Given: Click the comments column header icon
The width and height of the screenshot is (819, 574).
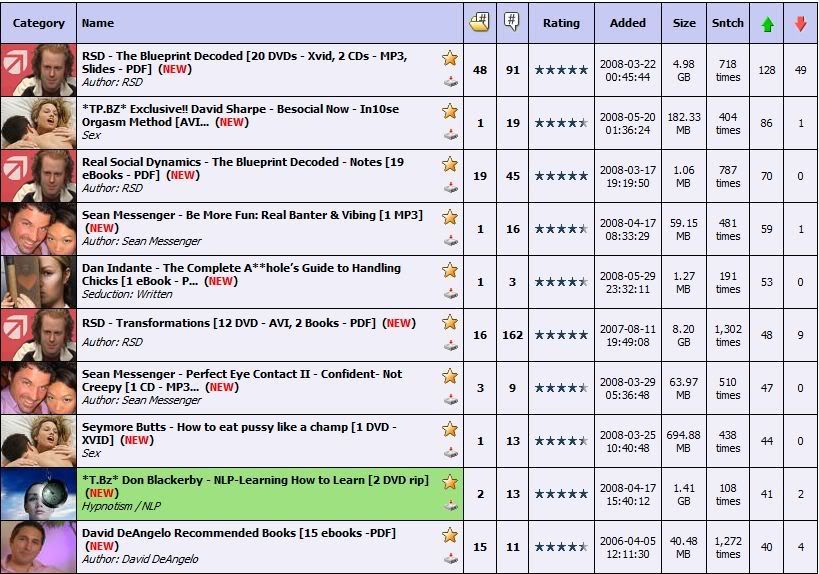Looking at the screenshot, I should pyautogui.click(x=512, y=22).
